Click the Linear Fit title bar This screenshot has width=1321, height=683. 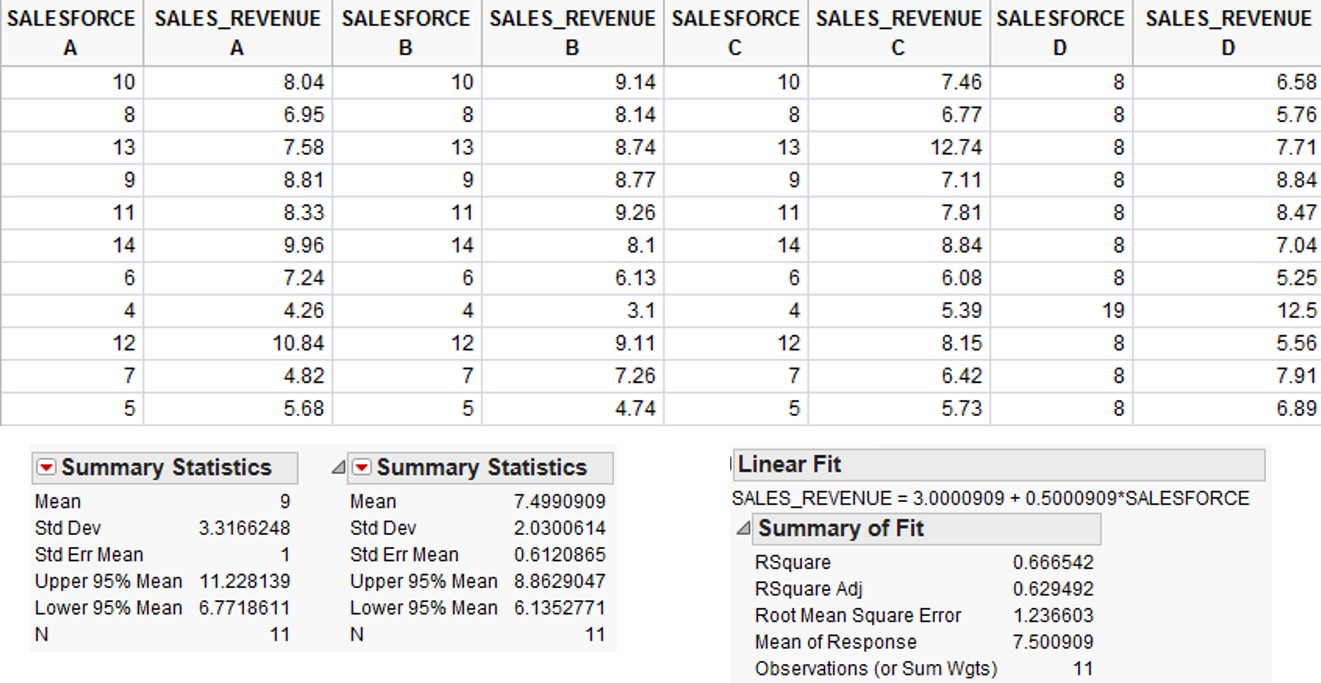tap(998, 465)
